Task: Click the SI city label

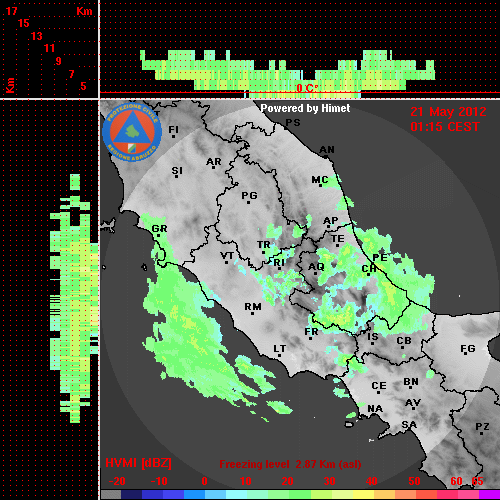Action: (177, 171)
